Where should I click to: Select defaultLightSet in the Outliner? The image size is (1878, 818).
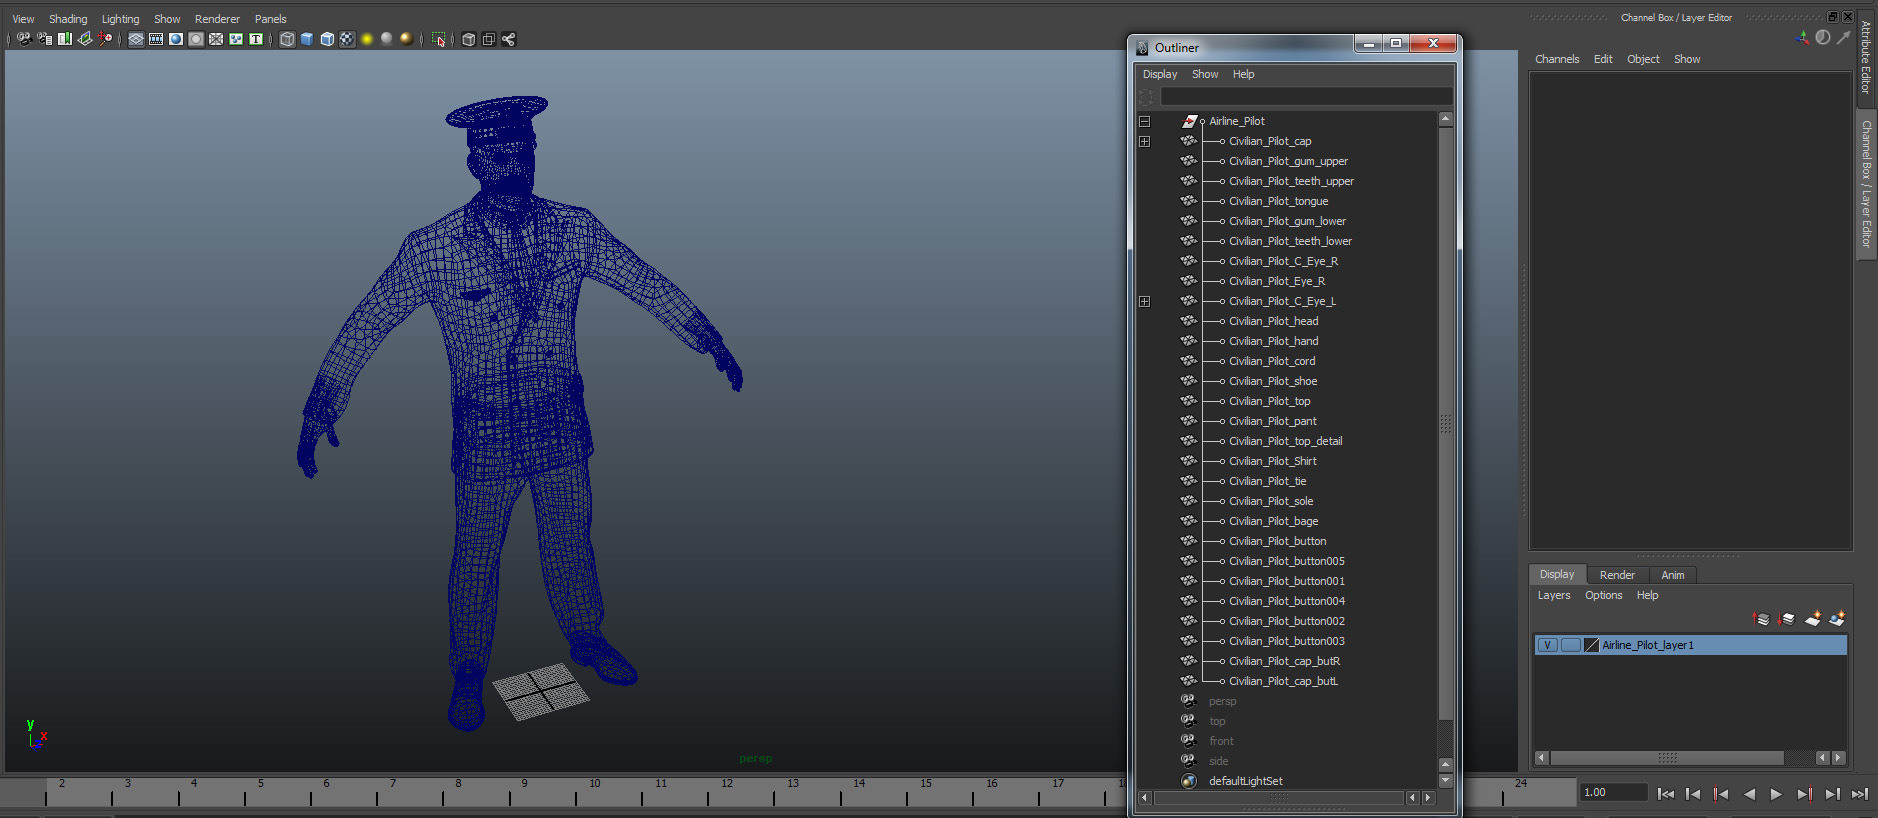(1245, 781)
